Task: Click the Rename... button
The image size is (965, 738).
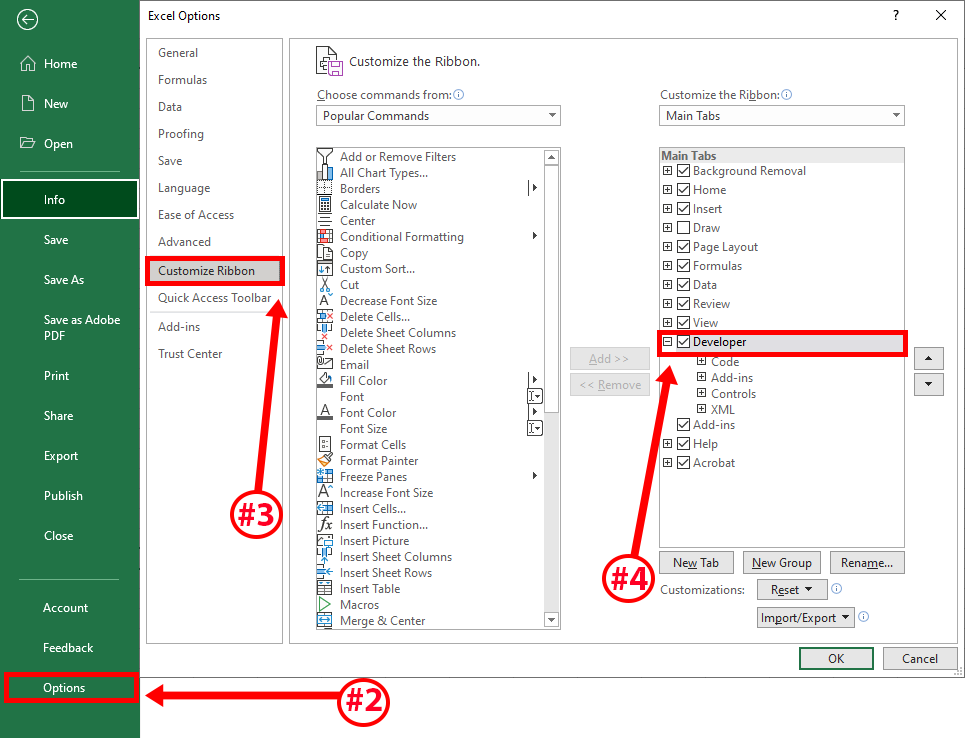Action: 867,563
